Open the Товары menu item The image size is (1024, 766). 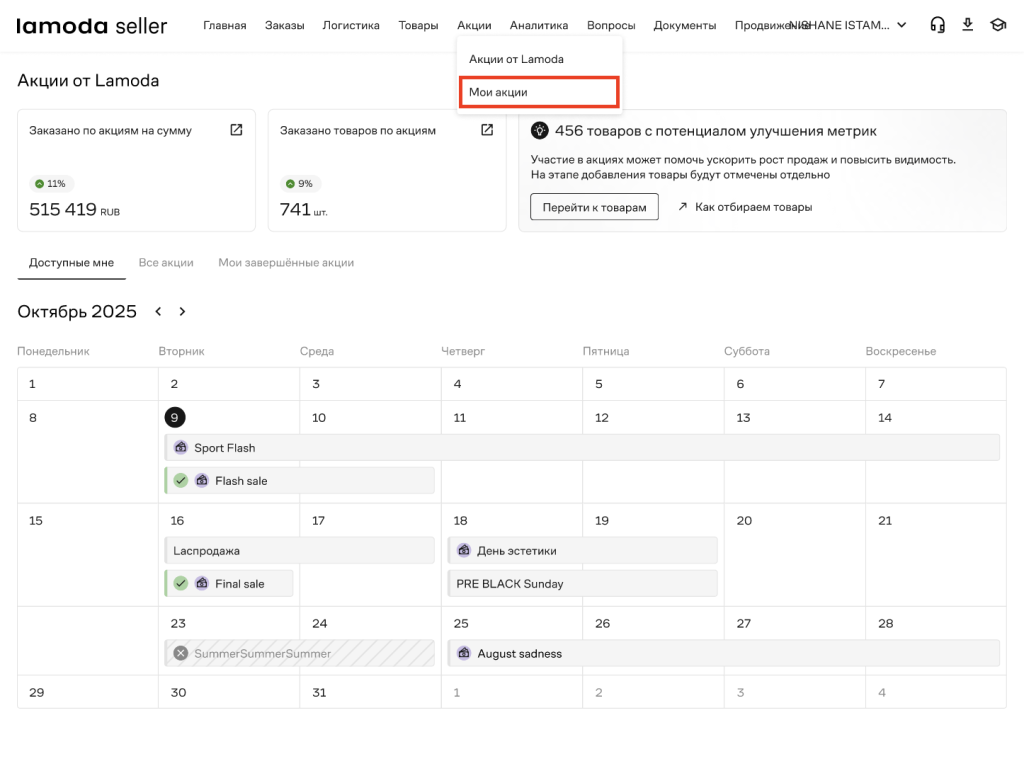pyautogui.click(x=418, y=25)
